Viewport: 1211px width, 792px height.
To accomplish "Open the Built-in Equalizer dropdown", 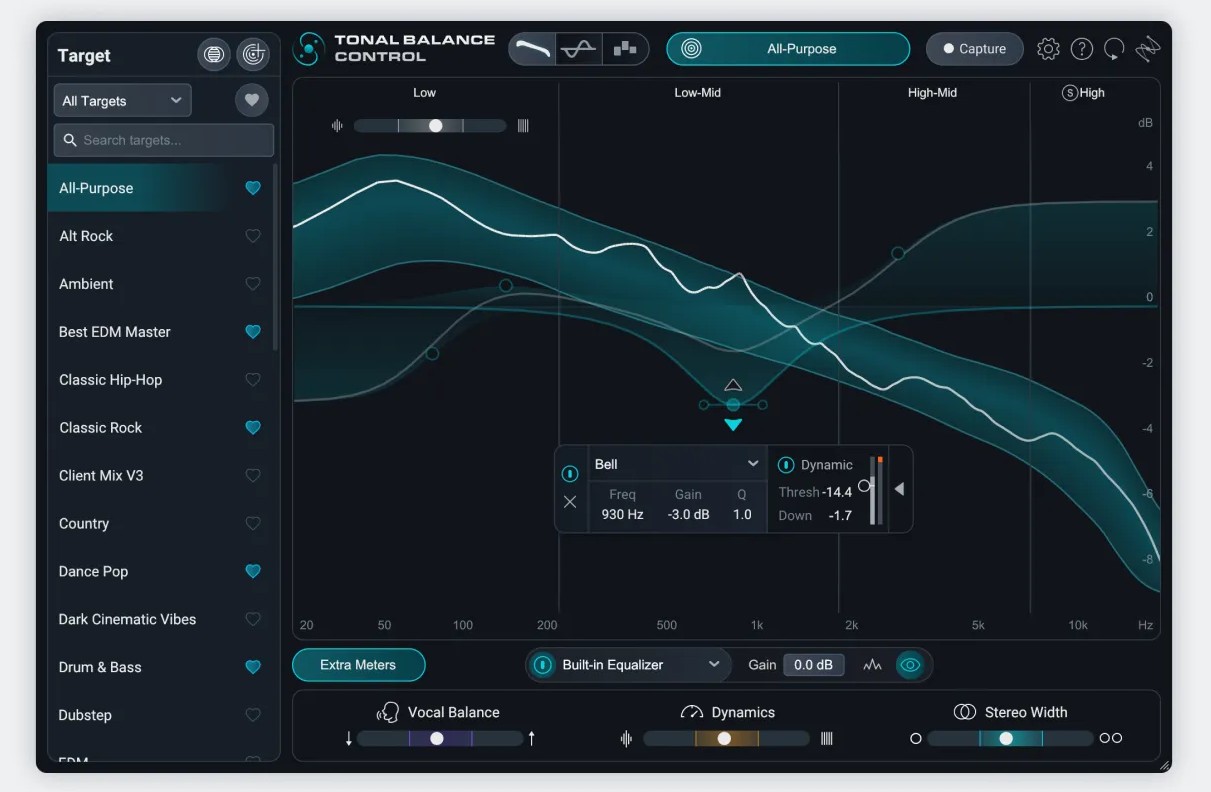I will (x=713, y=665).
